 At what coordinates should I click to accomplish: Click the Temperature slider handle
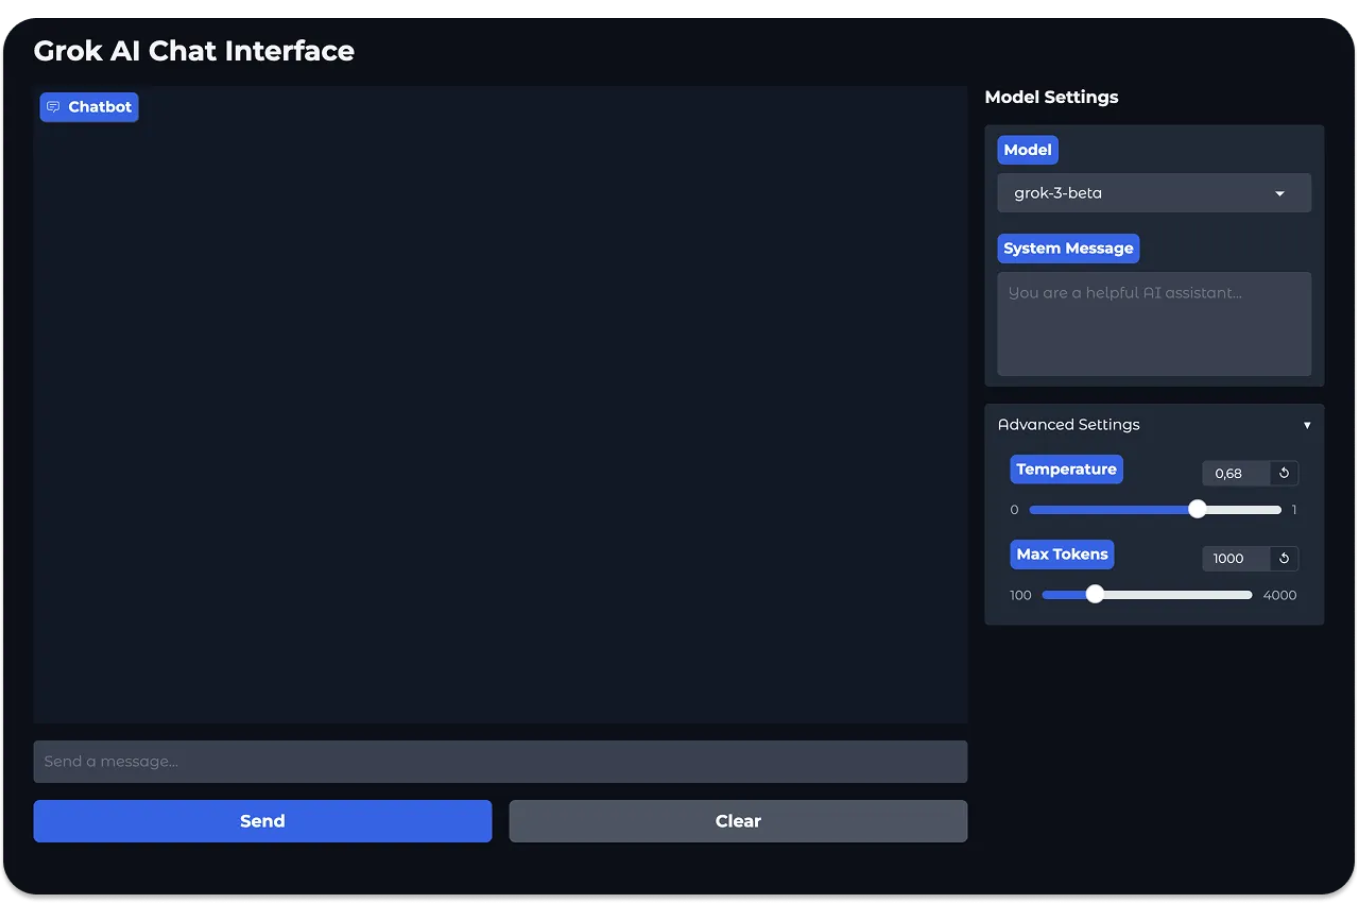point(1197,509)
